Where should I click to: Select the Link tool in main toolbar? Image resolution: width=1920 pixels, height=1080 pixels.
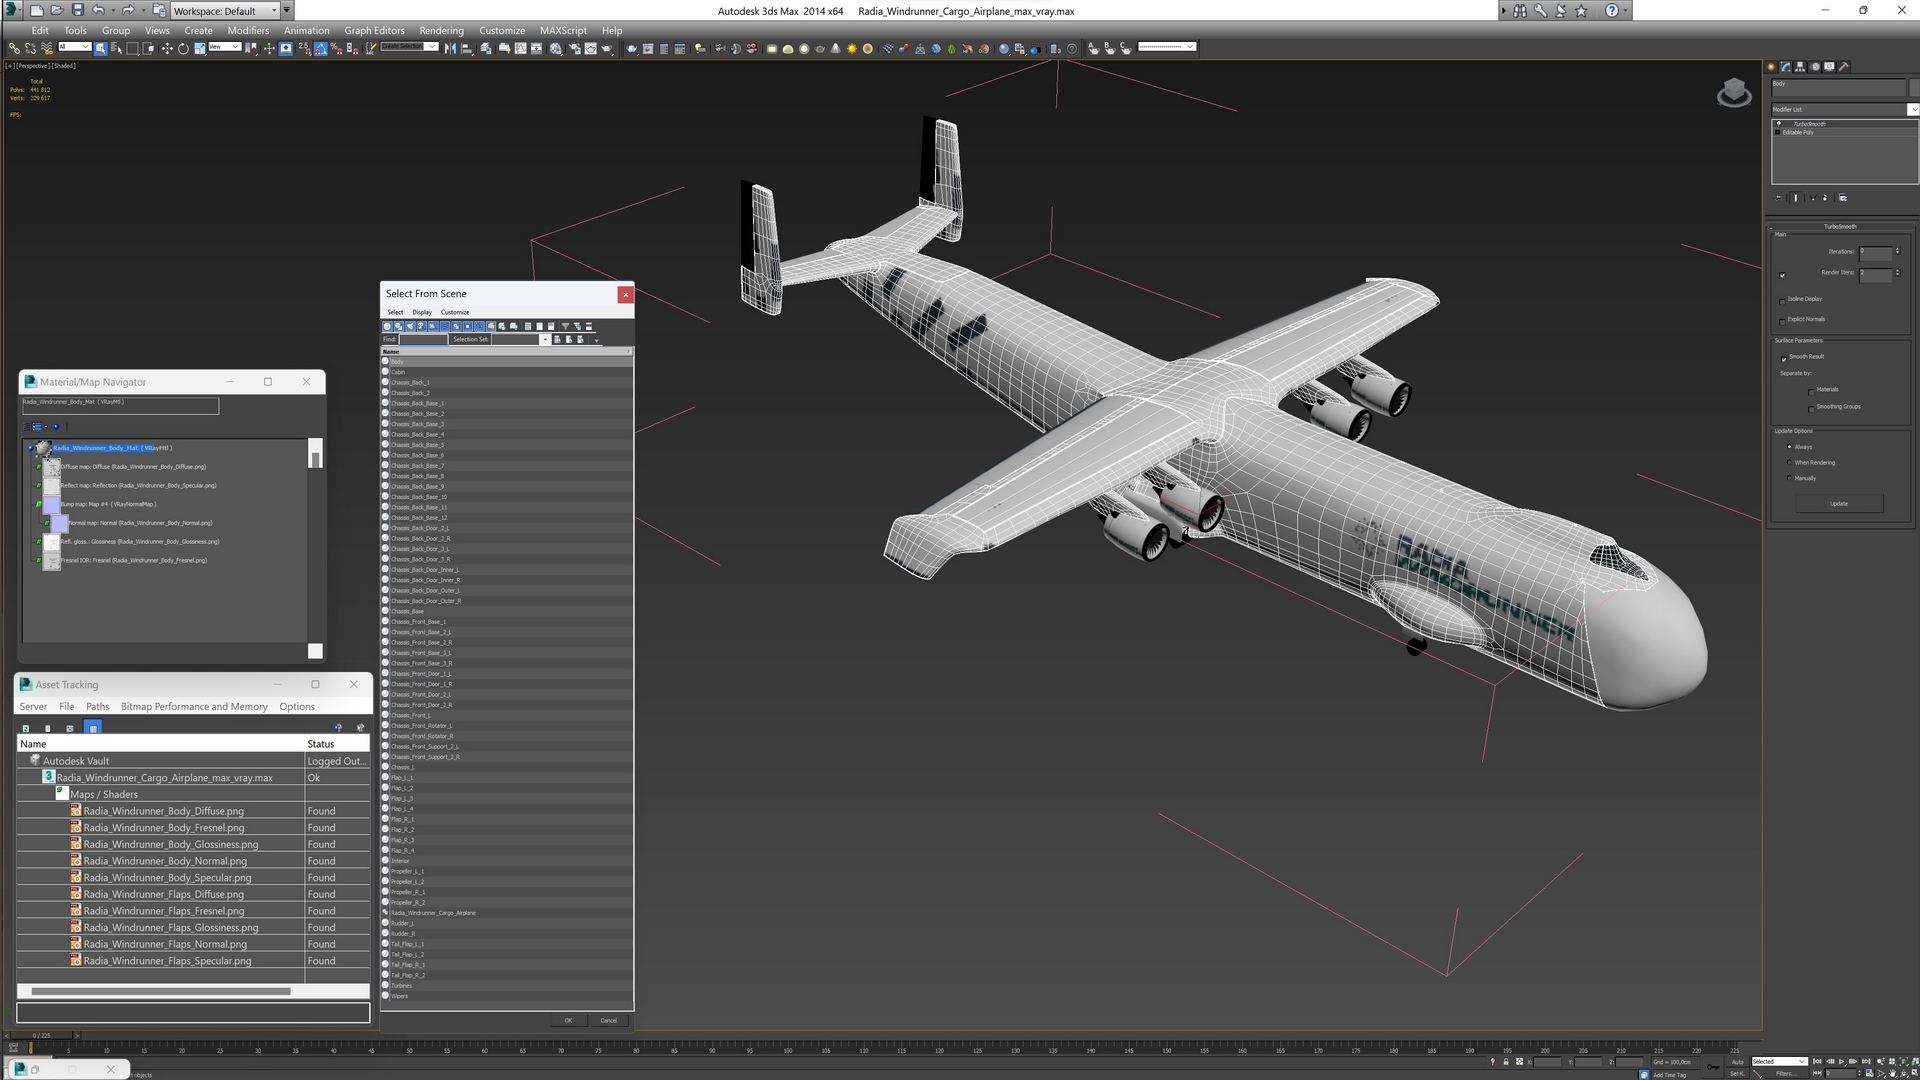(x=13, y=48)
